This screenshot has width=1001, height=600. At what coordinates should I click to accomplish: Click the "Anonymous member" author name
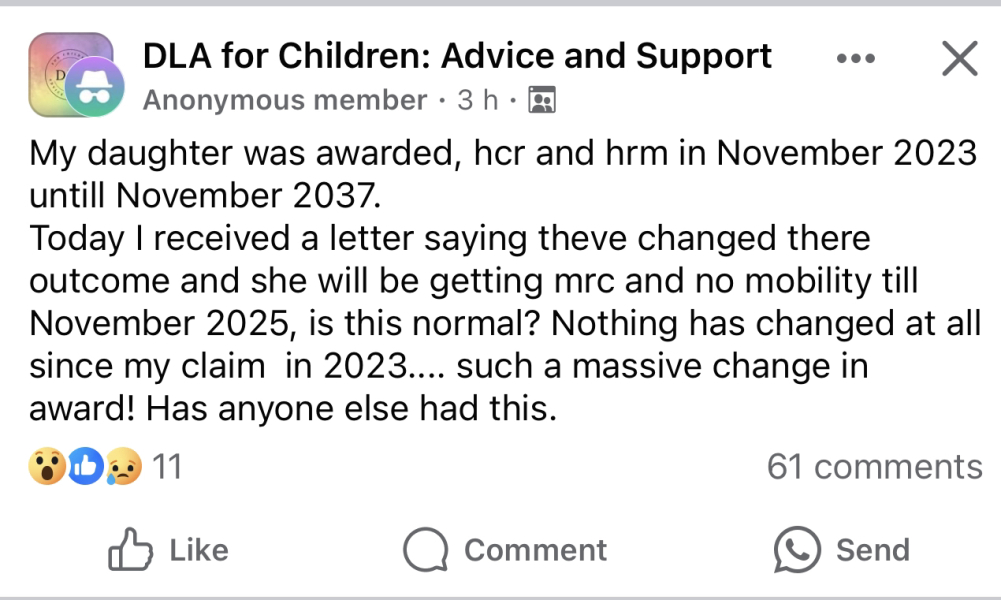click(x=285, y=100)
